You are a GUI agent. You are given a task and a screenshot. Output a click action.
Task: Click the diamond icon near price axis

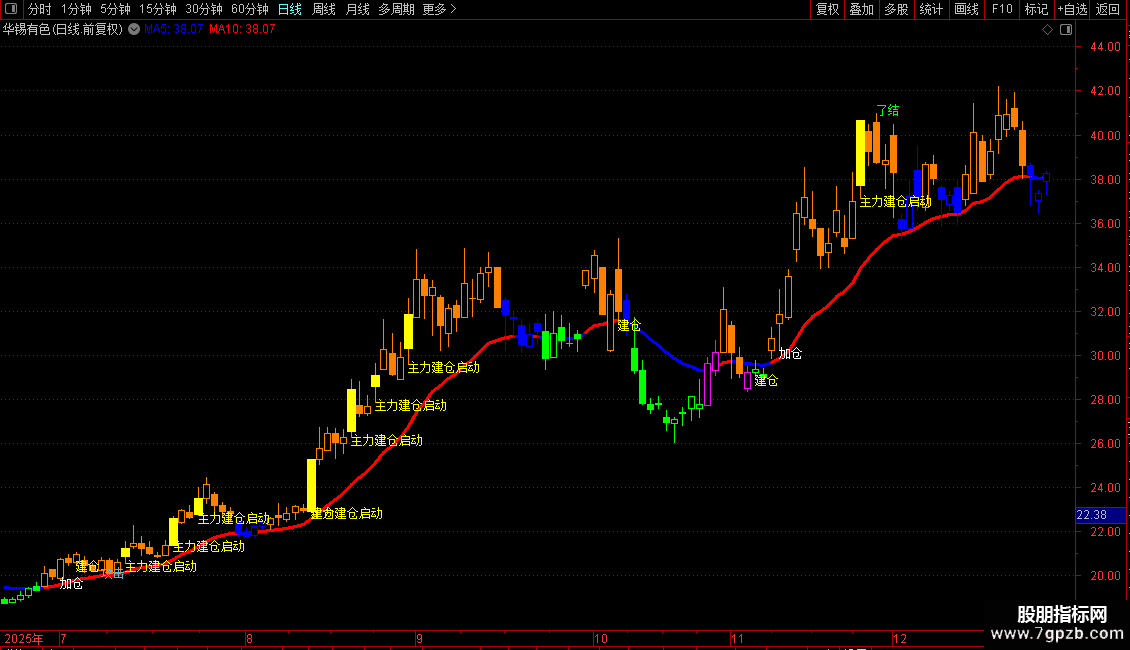click(x=1048, y=30)
